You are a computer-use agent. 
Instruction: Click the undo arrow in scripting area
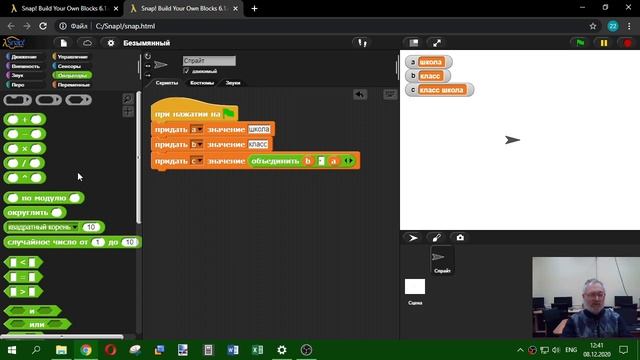point(360,95)
